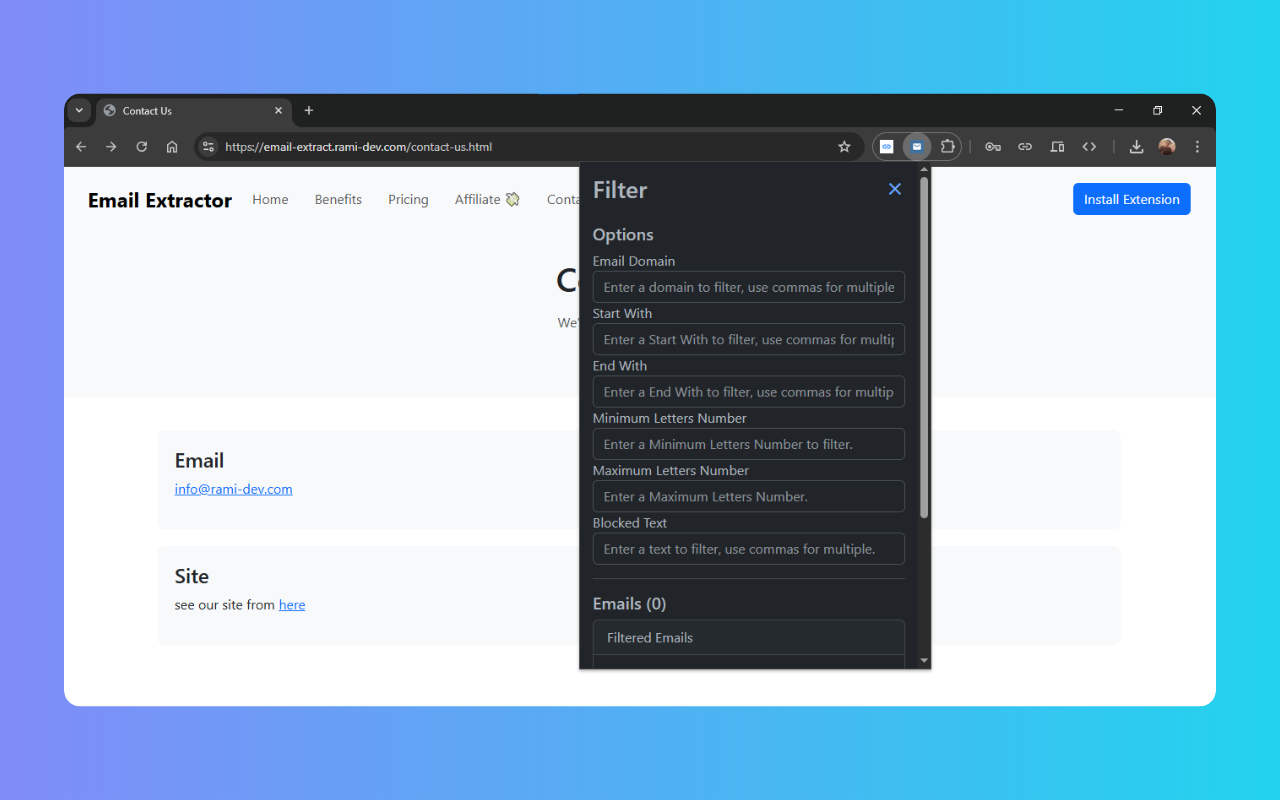This screenshot has height=800, width=1280.
Task: Click the link chain toolbar icon
Action: [1025, 147]
